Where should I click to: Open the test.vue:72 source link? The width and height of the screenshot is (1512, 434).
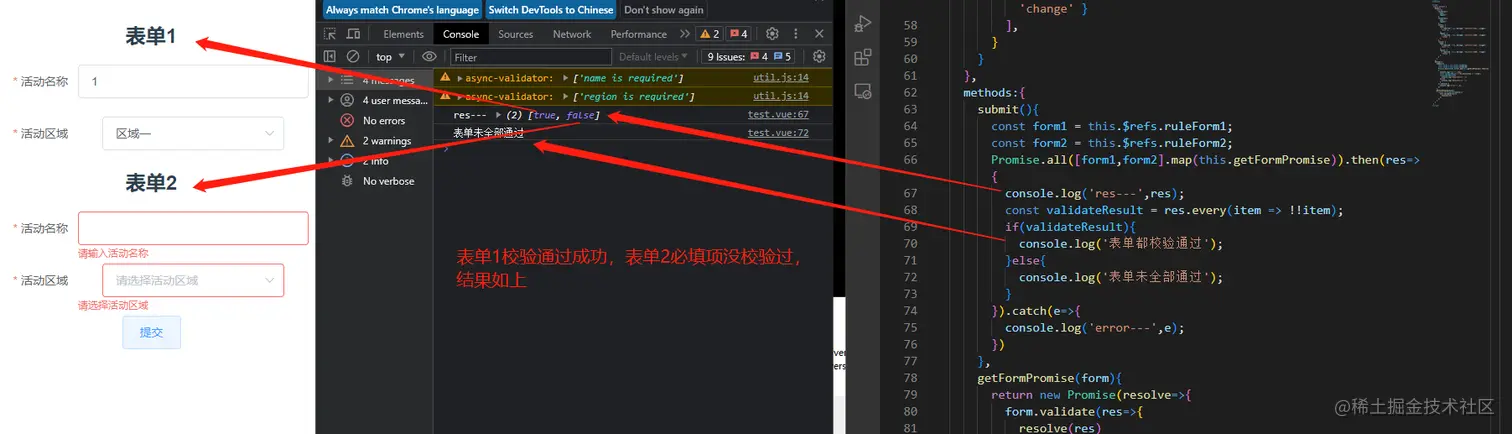(778, 133)
